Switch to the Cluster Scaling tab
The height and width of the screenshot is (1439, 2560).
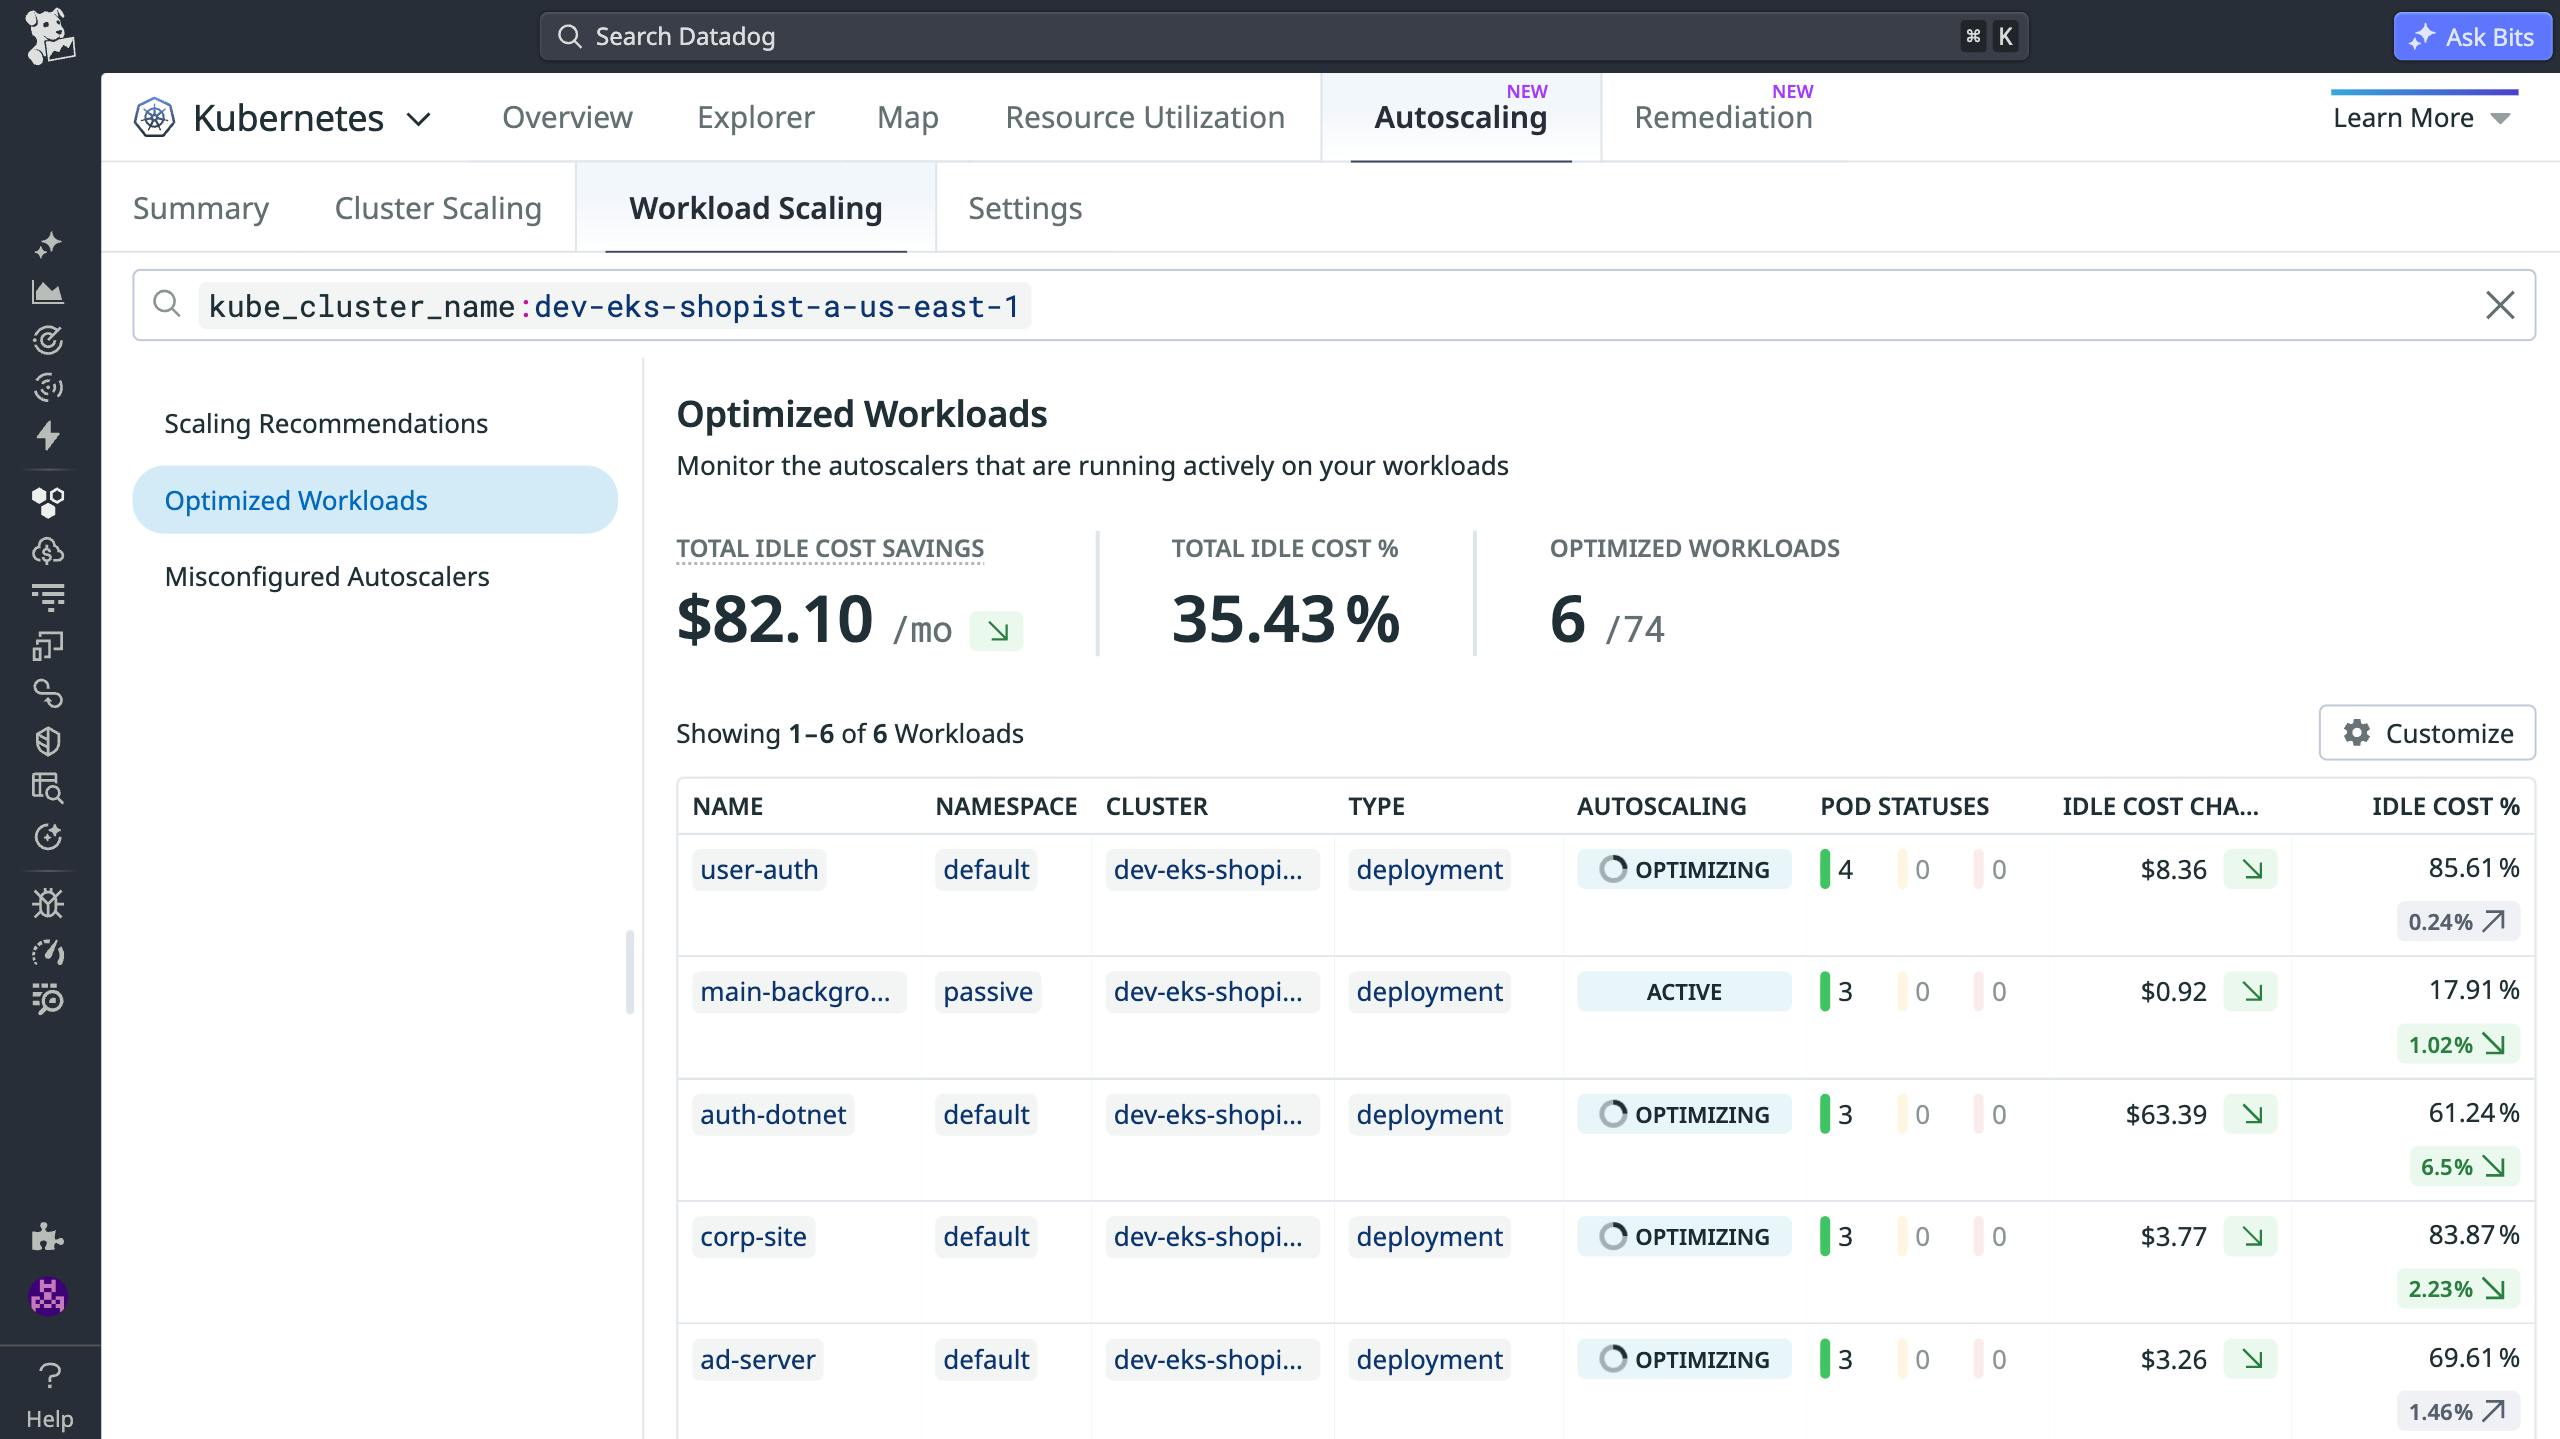click(438, 208)
